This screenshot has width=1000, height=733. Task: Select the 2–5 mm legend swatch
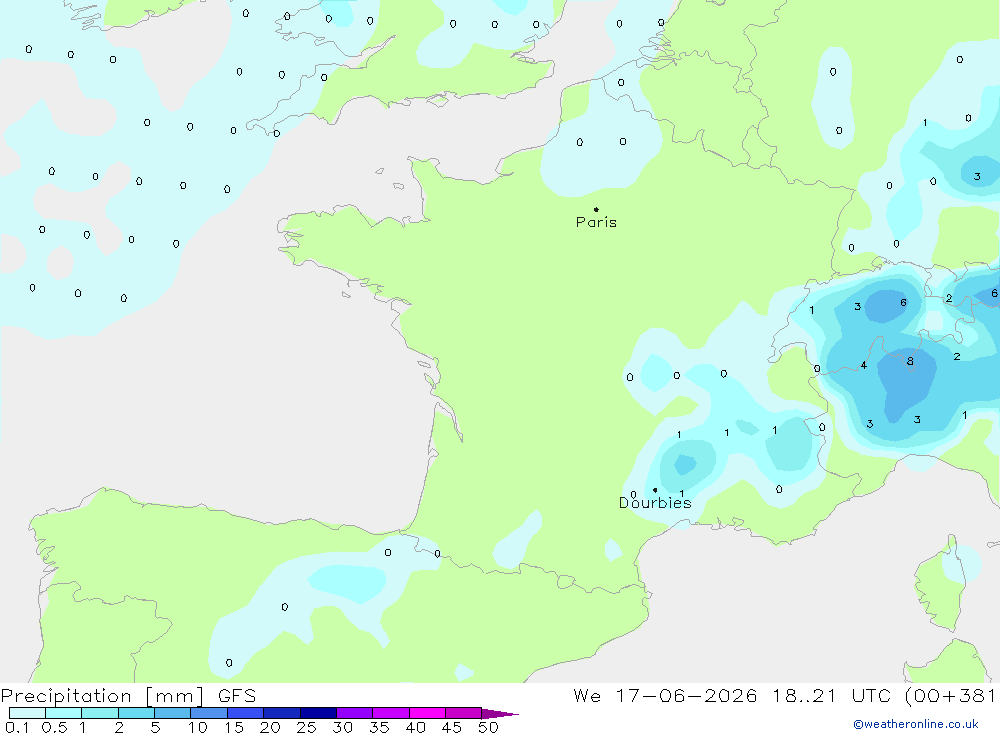pos(136,713)
